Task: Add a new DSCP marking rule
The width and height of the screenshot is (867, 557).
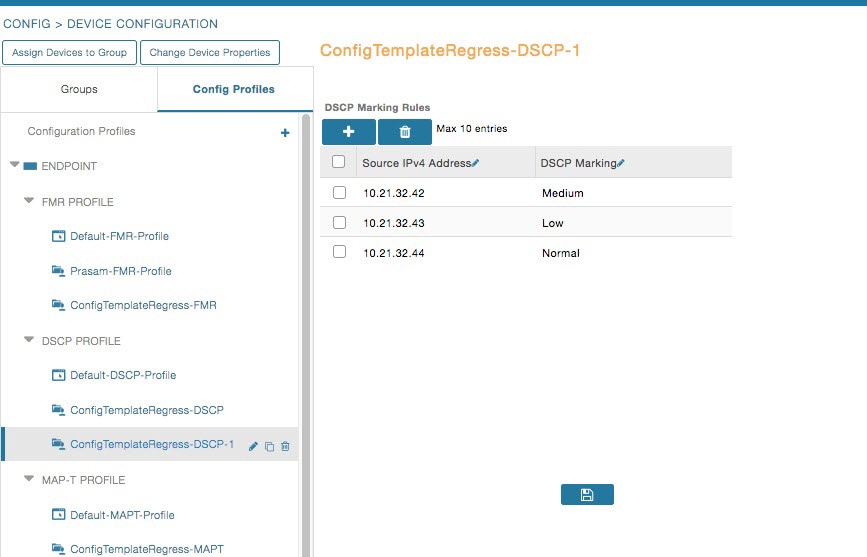Action: tap(349, 132)
